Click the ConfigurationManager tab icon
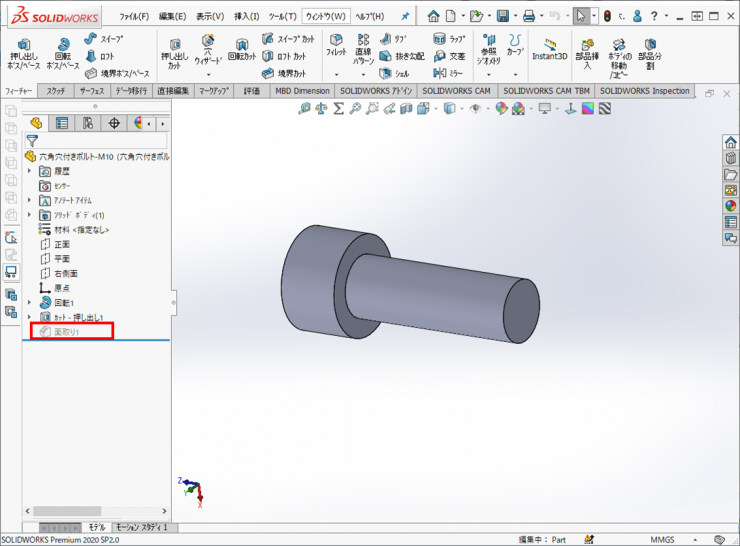This screenshot has width=740, height=546. tap(88, 123)
